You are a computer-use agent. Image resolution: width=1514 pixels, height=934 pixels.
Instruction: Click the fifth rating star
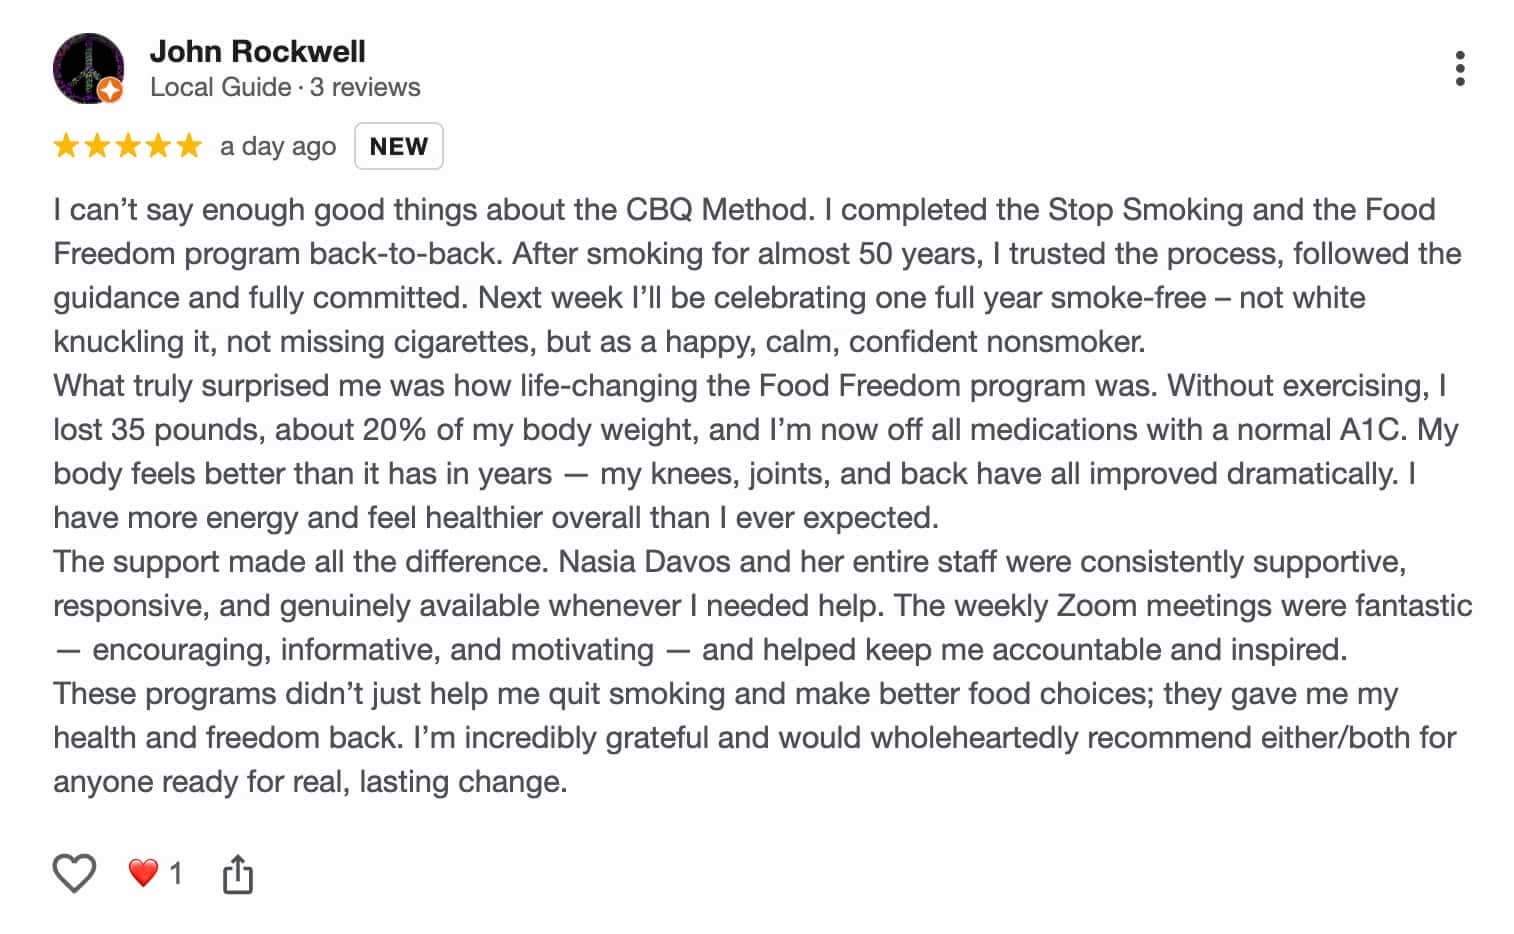click(189, 146)
